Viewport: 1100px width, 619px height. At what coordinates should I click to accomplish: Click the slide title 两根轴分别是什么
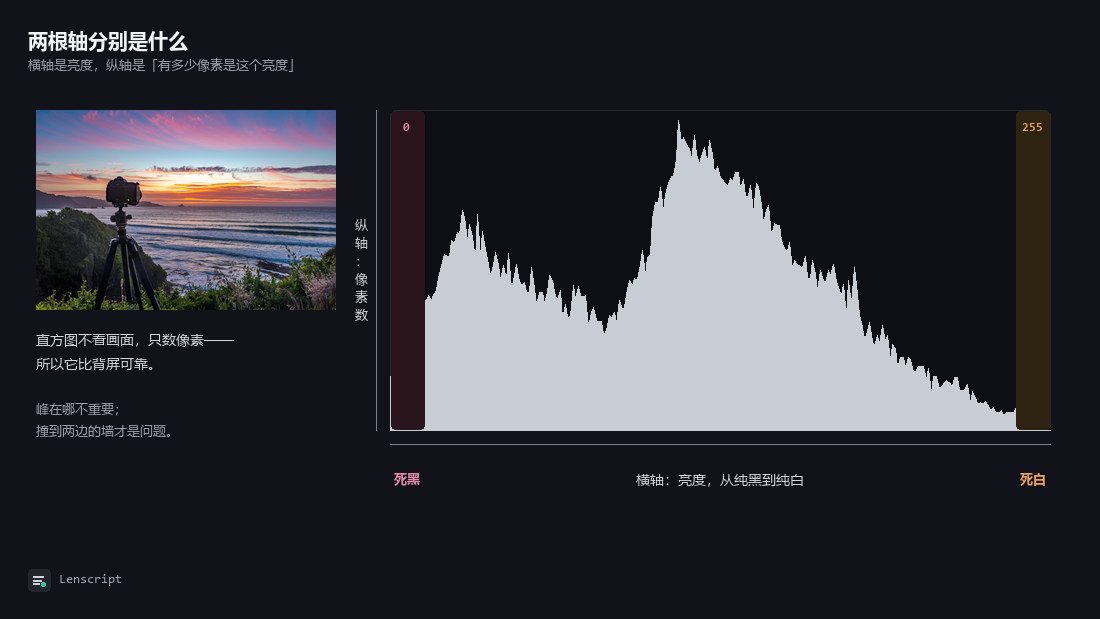click(x=108, y=41)
